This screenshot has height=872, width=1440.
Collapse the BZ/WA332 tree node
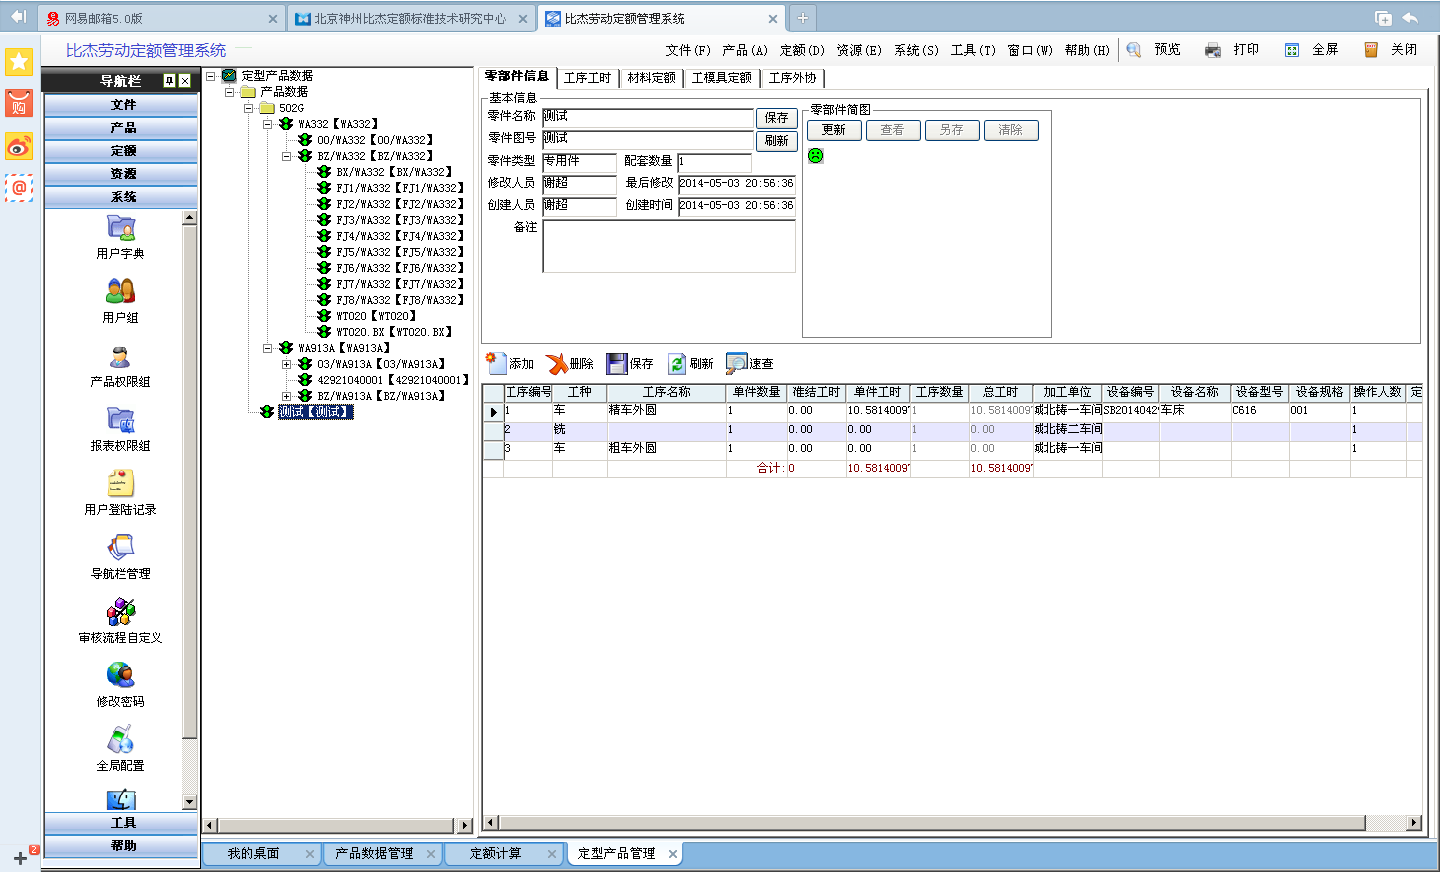pyautogui.click(x=287, y=156)
